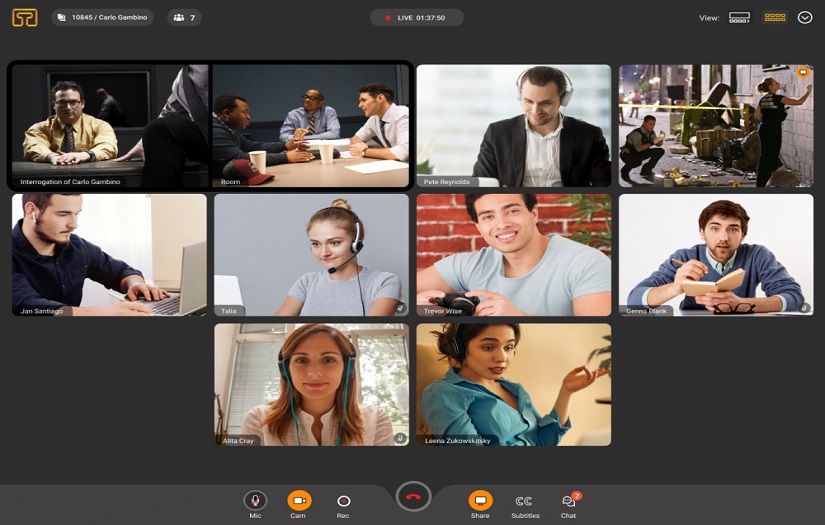Click the muted mic icon on Alita Cray's tile
The height and width of the screenshot is (525, 825).
point(401,438)
